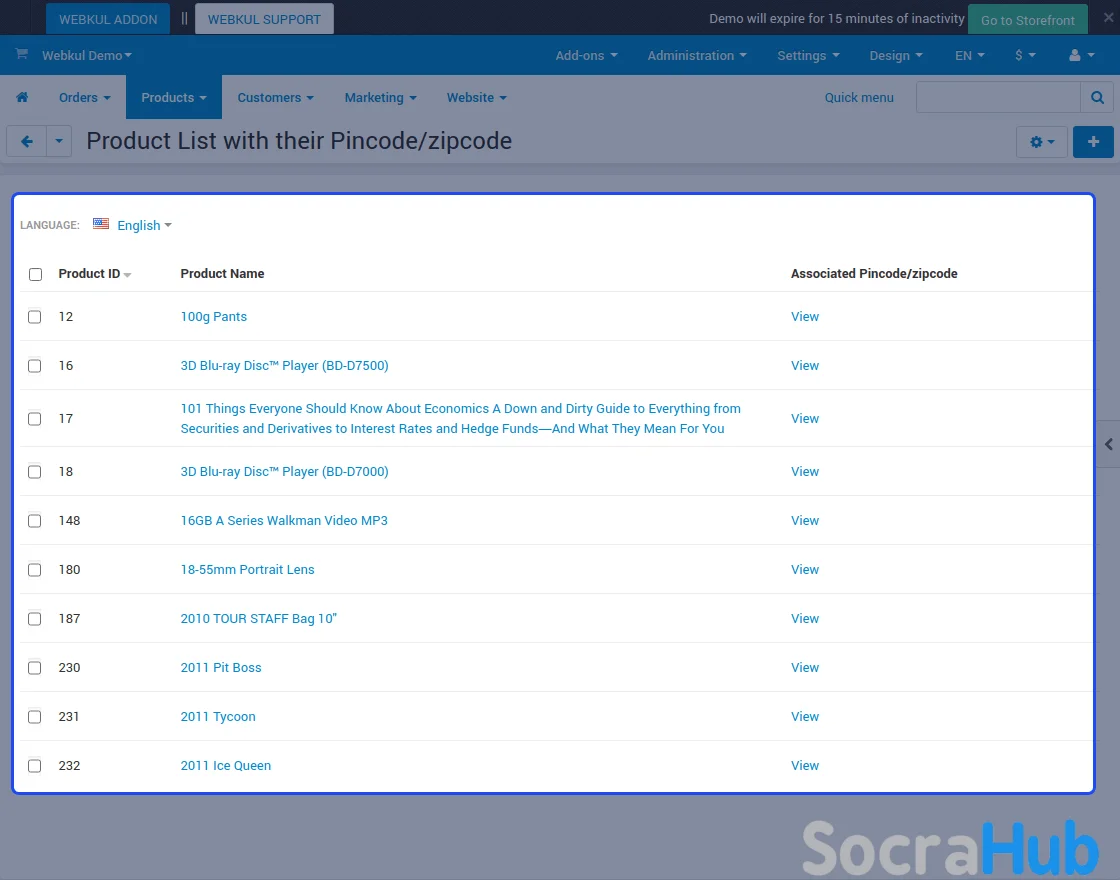Check the box for product 12

[34, 316]
